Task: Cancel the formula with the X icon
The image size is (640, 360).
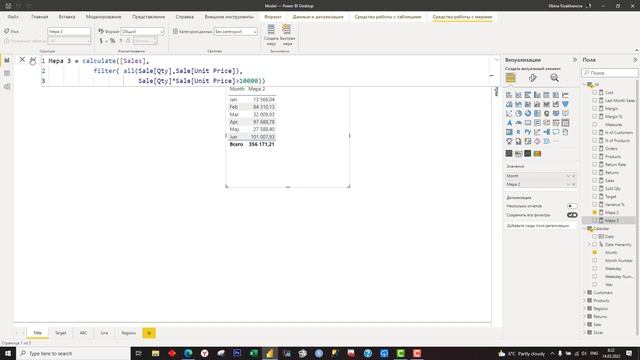Action: [x=22, y=60]
